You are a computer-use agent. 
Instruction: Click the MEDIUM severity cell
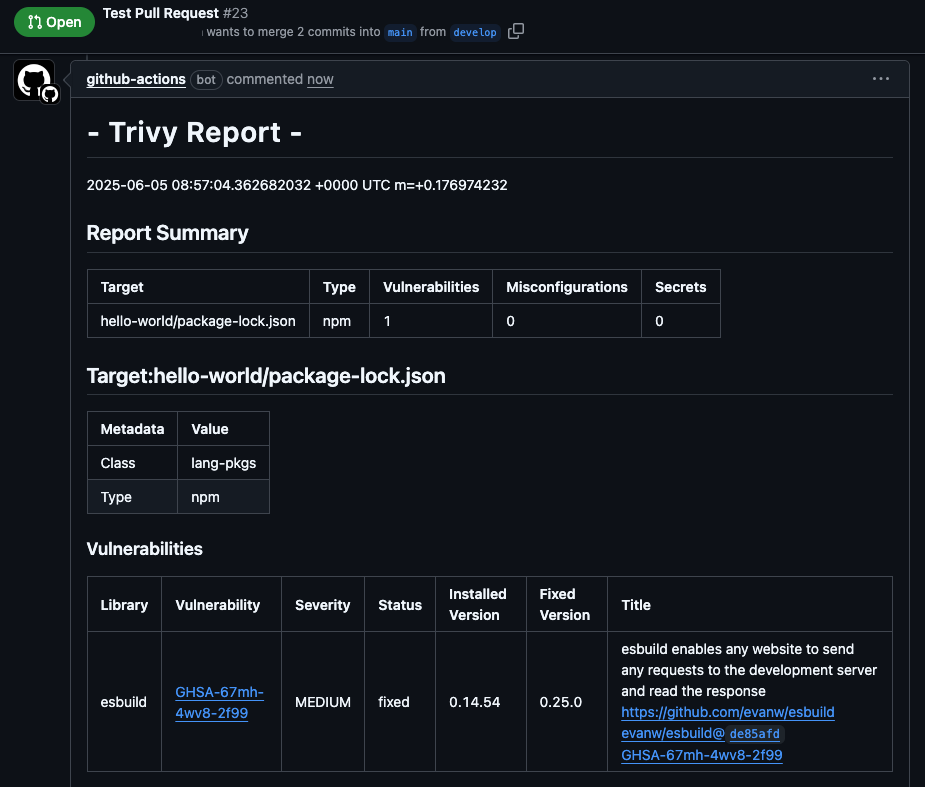(323, 702)
